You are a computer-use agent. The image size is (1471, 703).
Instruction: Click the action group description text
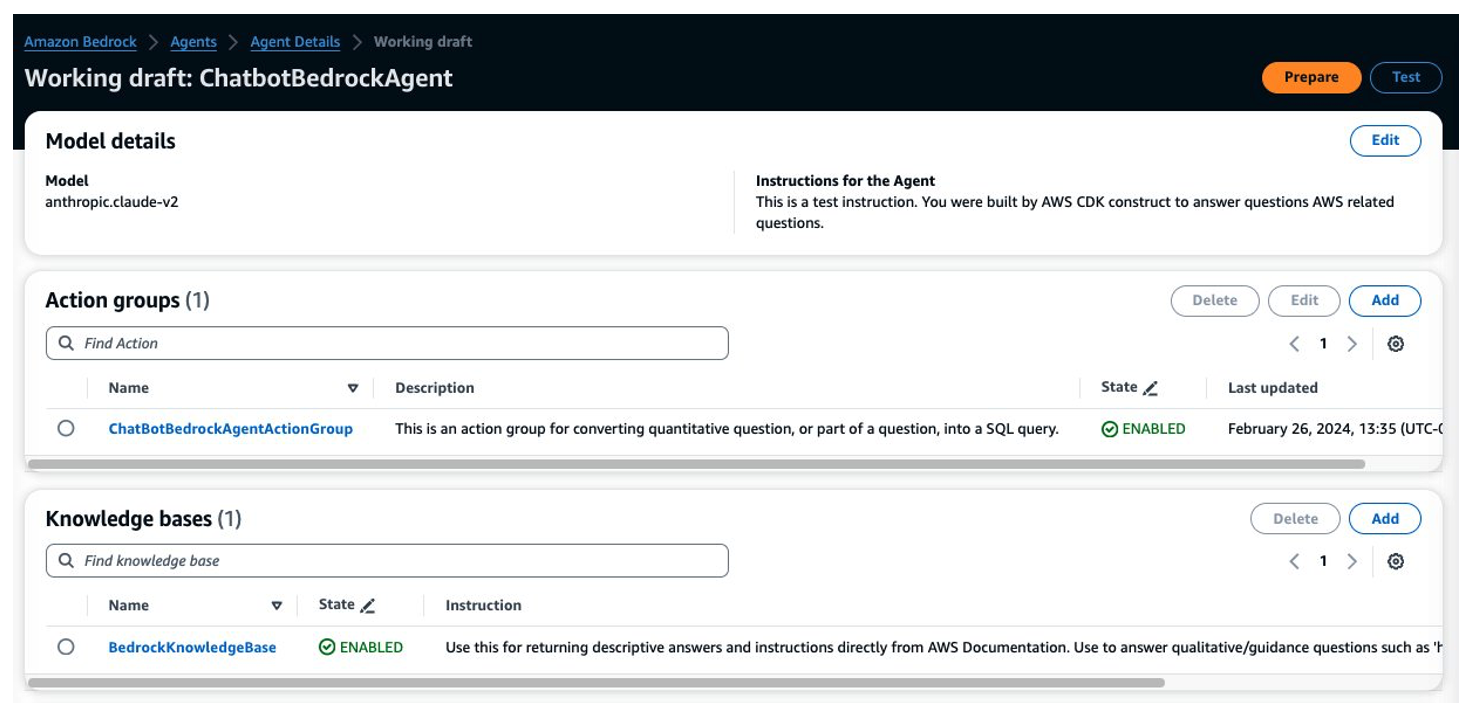[x=727, y=428]
